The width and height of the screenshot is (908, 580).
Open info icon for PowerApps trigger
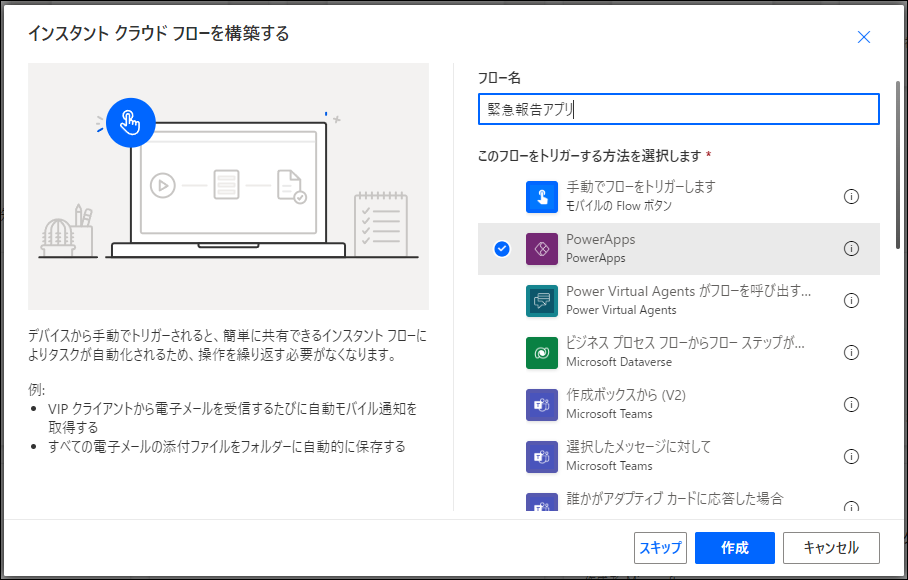point(851,249)
